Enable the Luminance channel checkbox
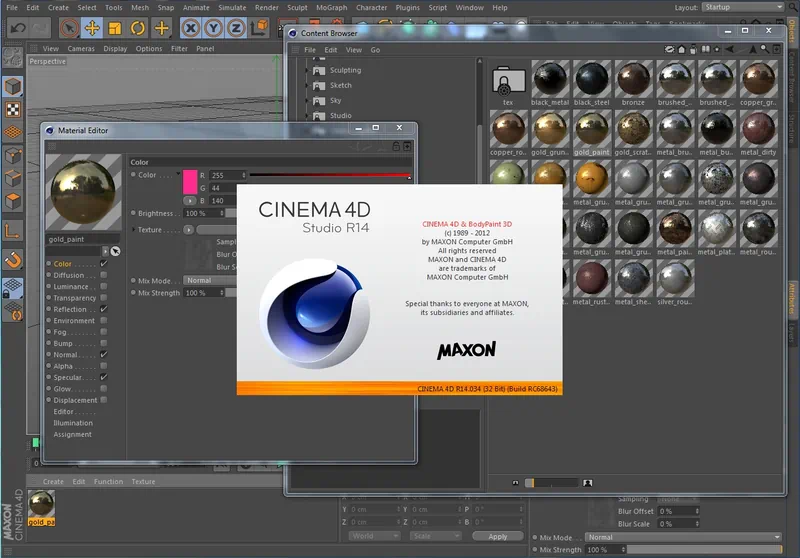 tap(104, 287)
